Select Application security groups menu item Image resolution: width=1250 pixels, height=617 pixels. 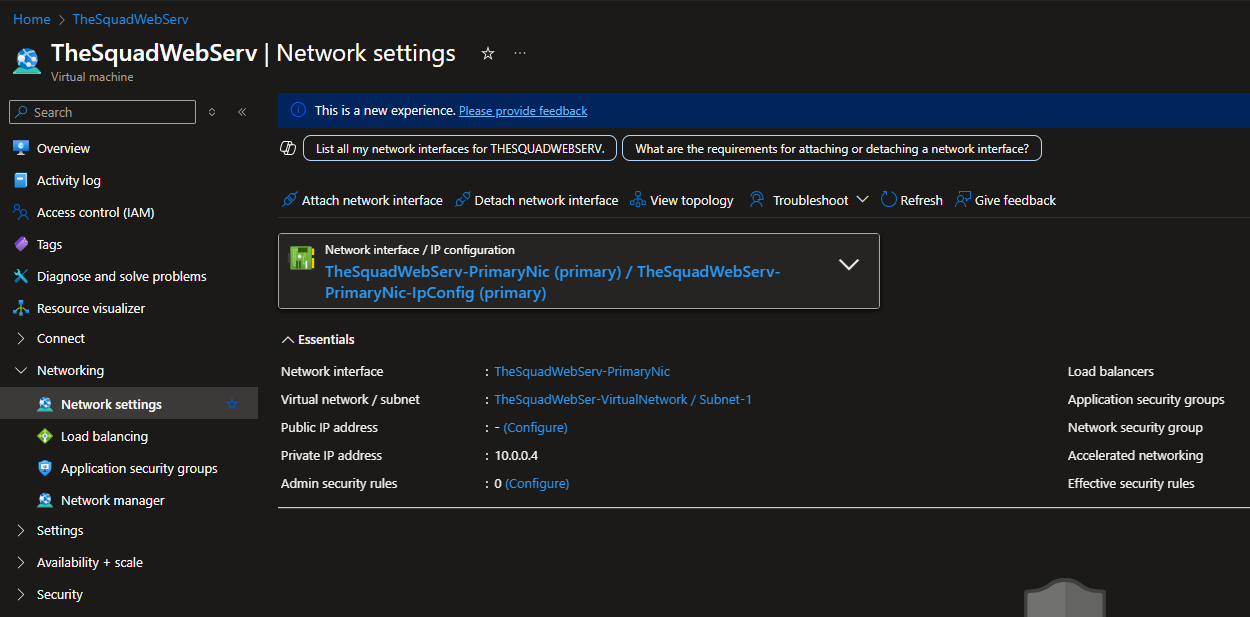[139, 468]
